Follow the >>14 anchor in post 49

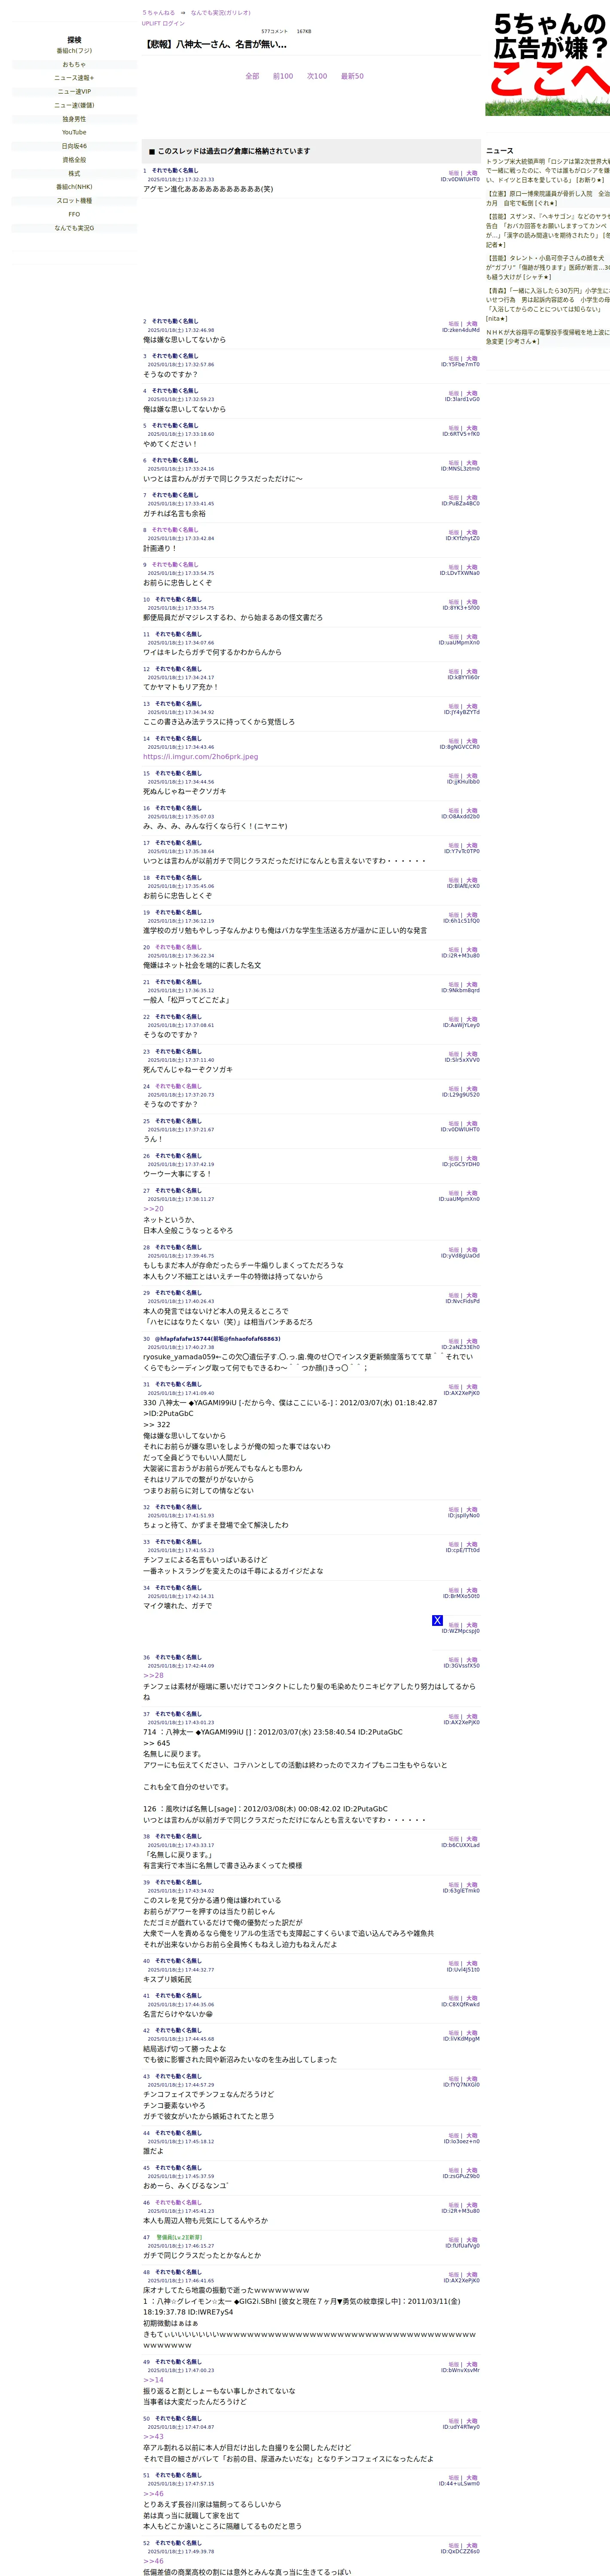coord(153,2380)
